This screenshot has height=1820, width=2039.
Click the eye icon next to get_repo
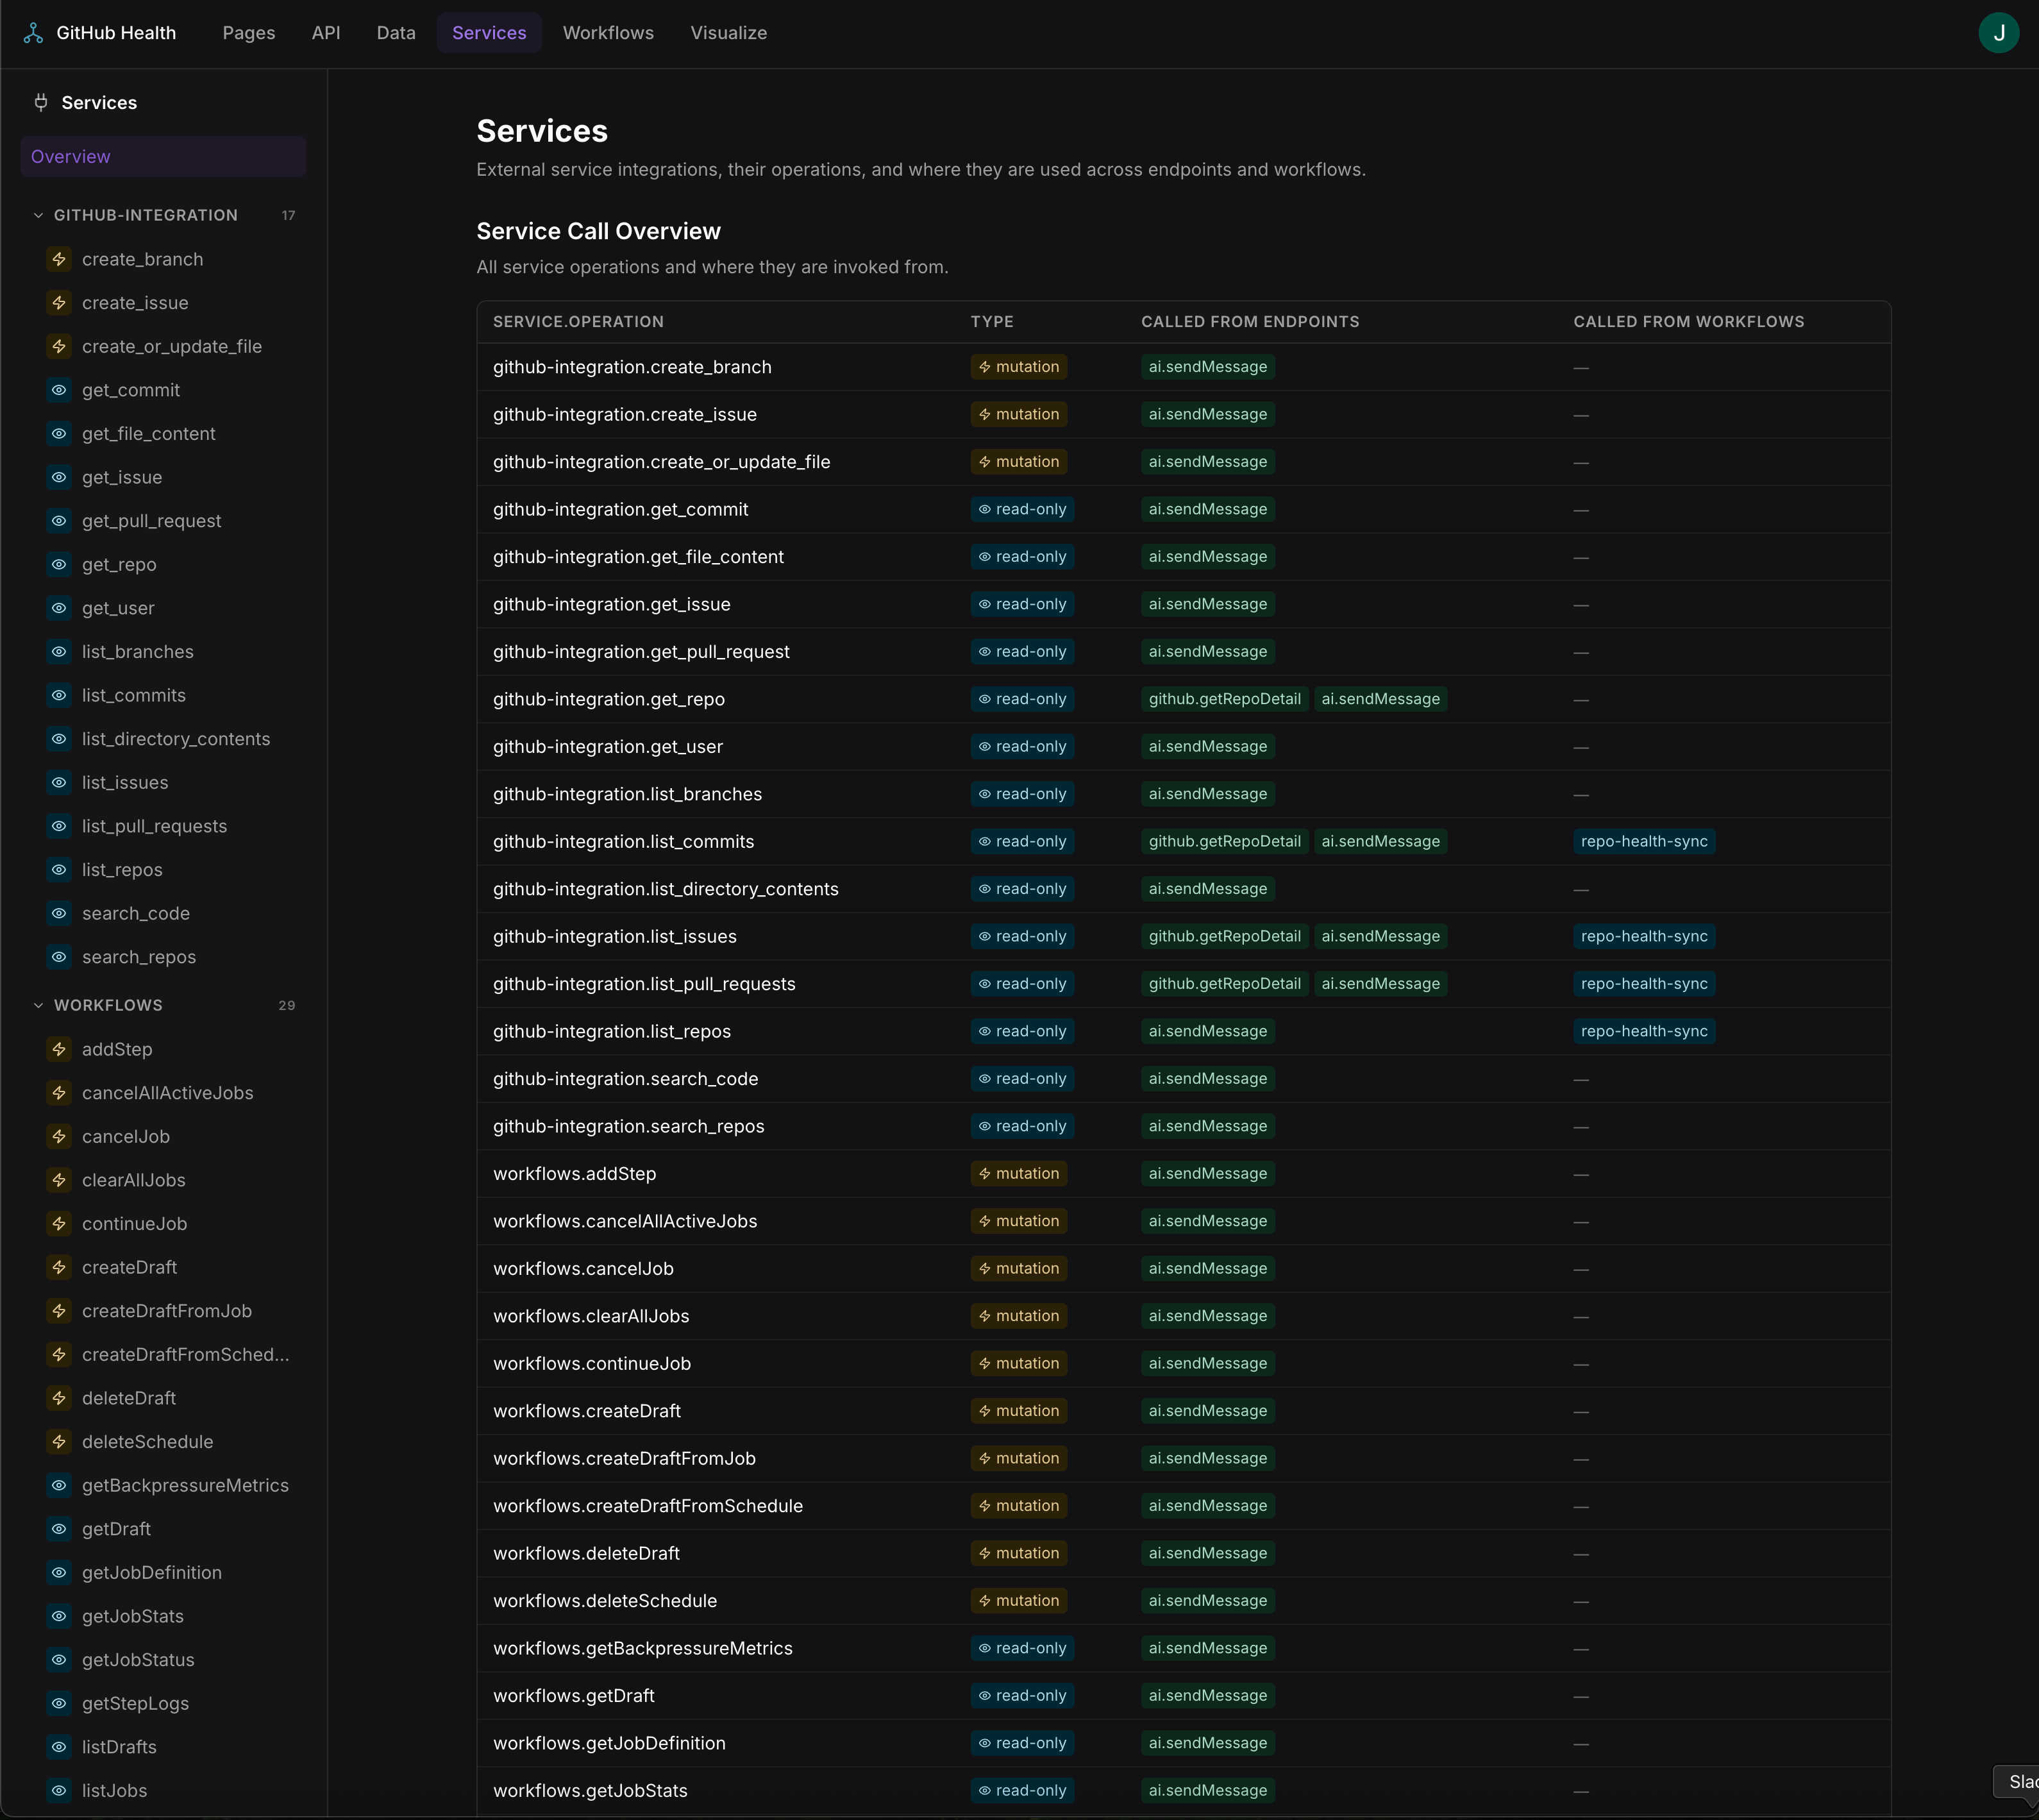pyautogui.click(x=59, y=564)
